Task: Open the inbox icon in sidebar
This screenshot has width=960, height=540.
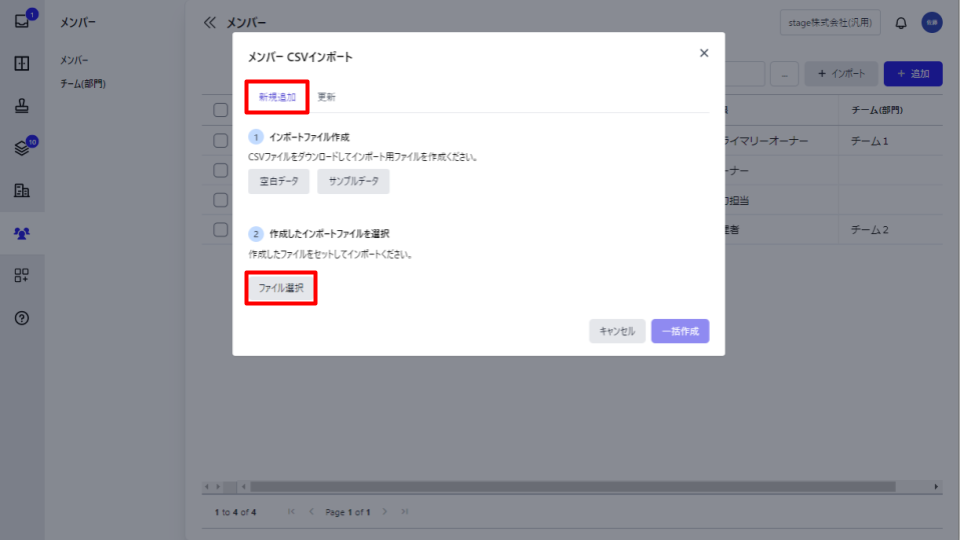Action: pyautogui.click(x=22, y=21)
